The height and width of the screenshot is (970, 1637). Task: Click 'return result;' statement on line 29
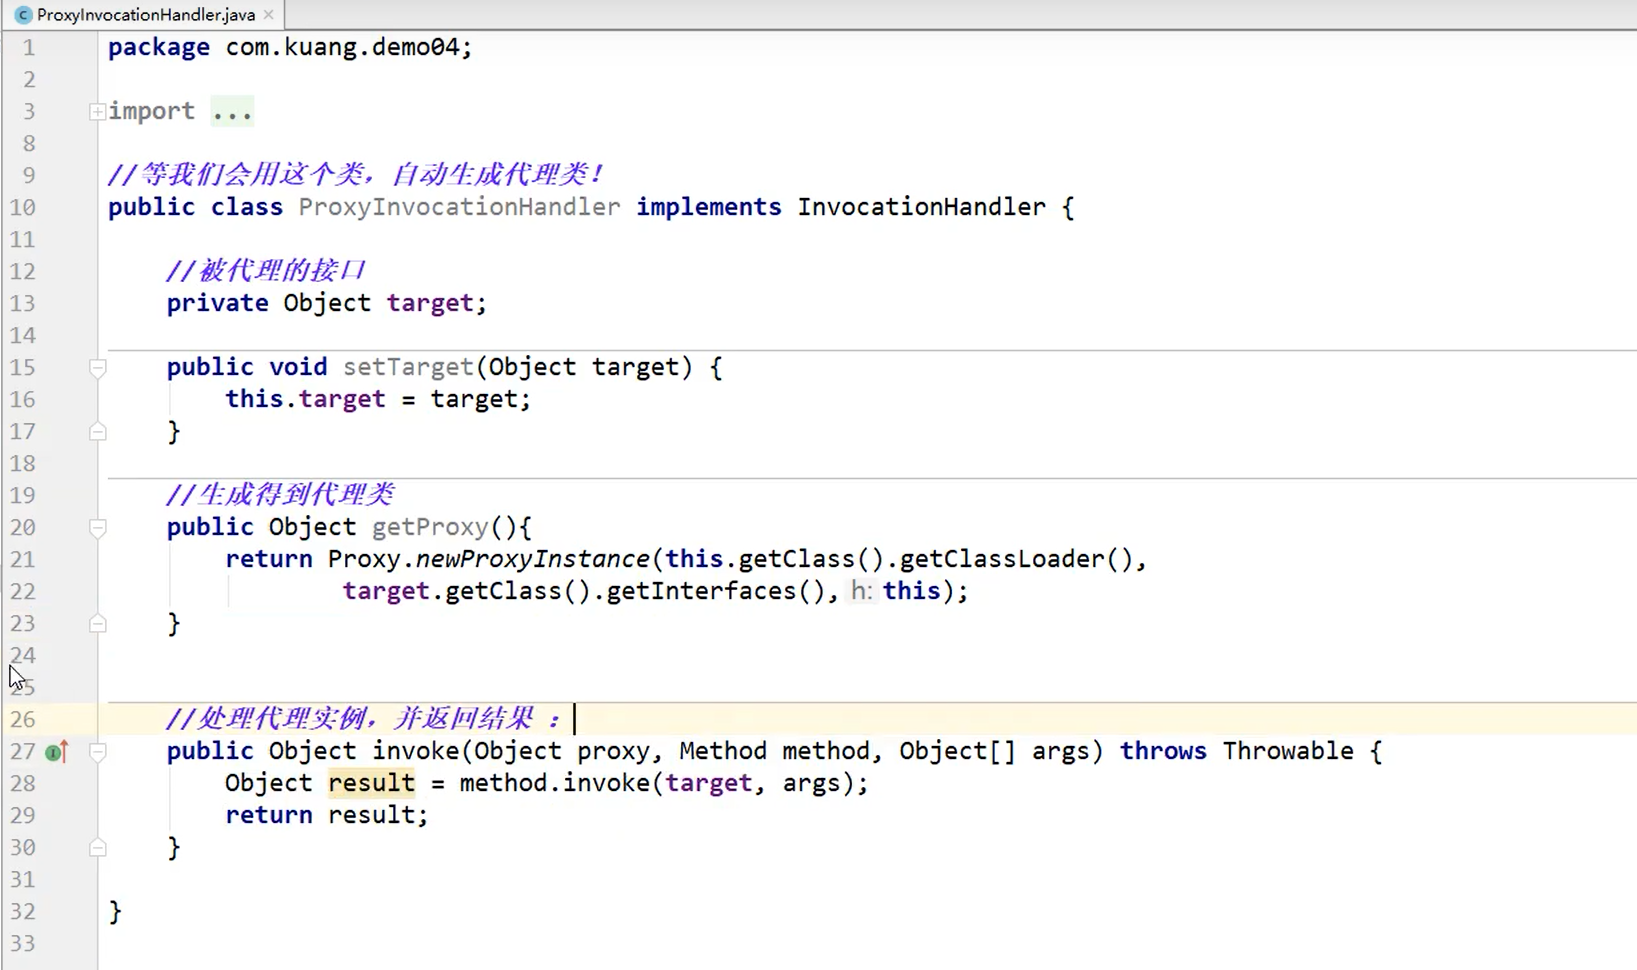[x=326, y=815]
